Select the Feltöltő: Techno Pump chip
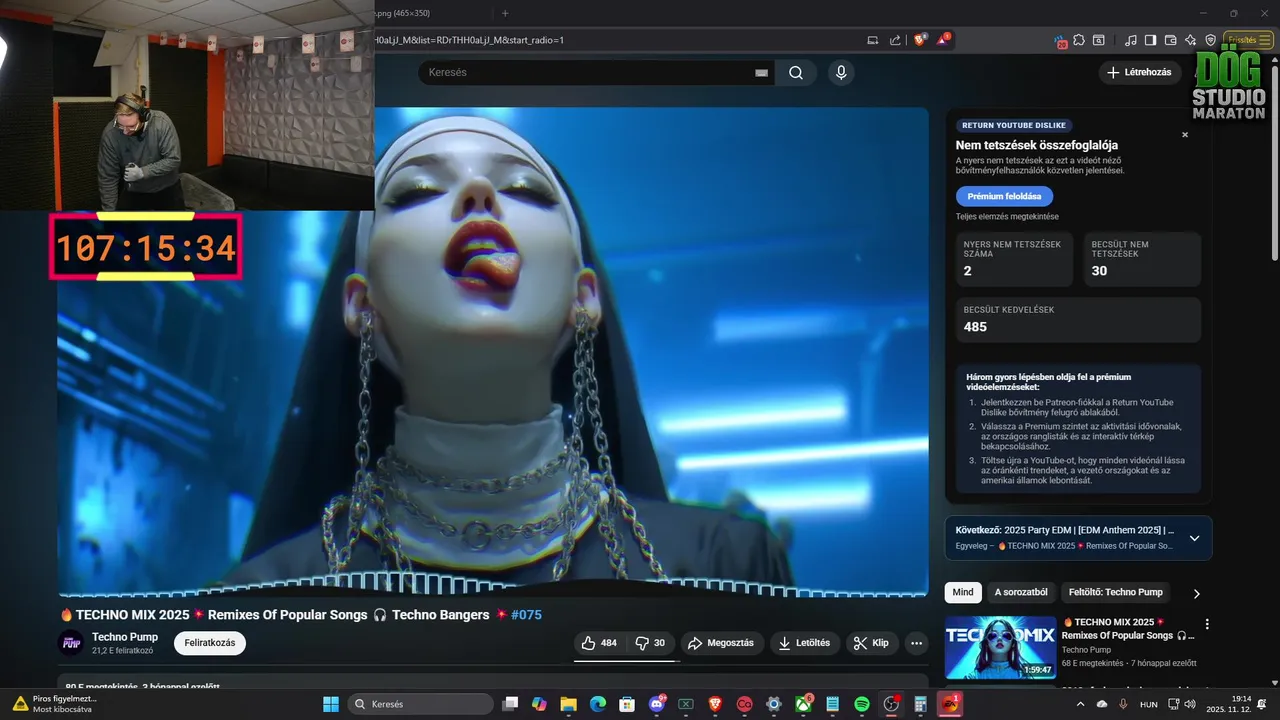This screenshot has height=720, width=1280. (1116, 592)
